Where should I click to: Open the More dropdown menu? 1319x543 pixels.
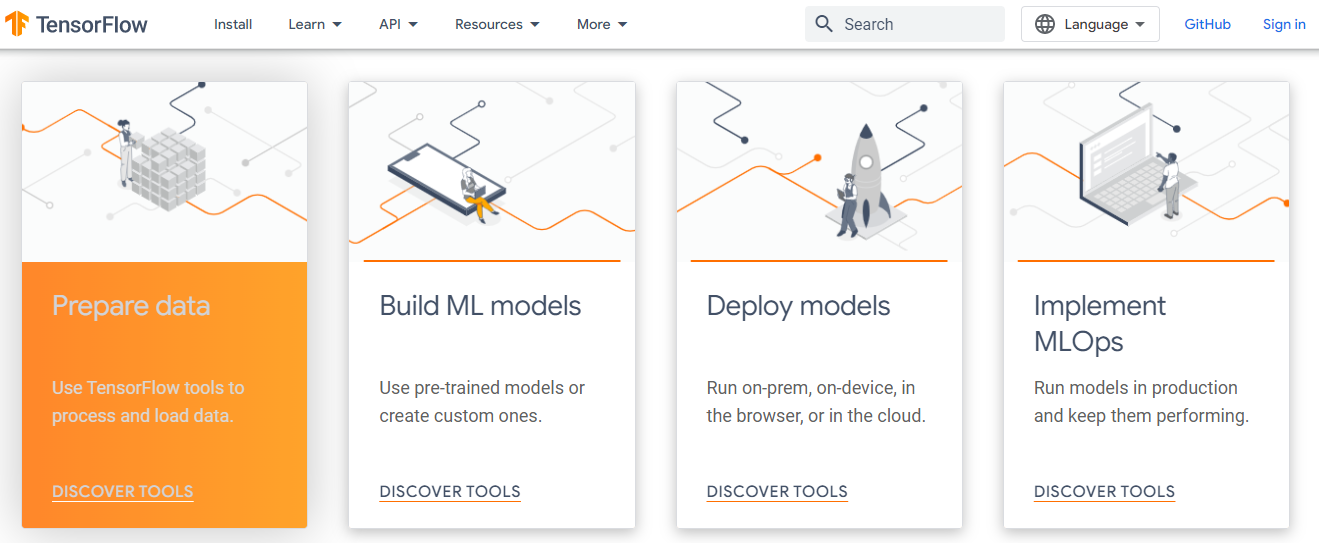click(x=602, y=24)
